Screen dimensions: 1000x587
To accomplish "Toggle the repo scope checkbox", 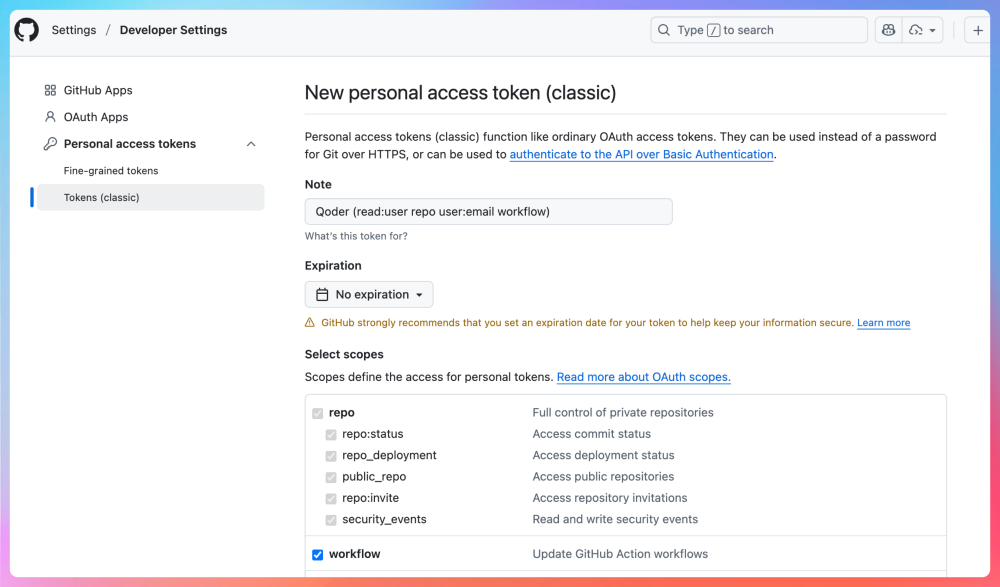I will pyautogui.click(x=318, y=413).
